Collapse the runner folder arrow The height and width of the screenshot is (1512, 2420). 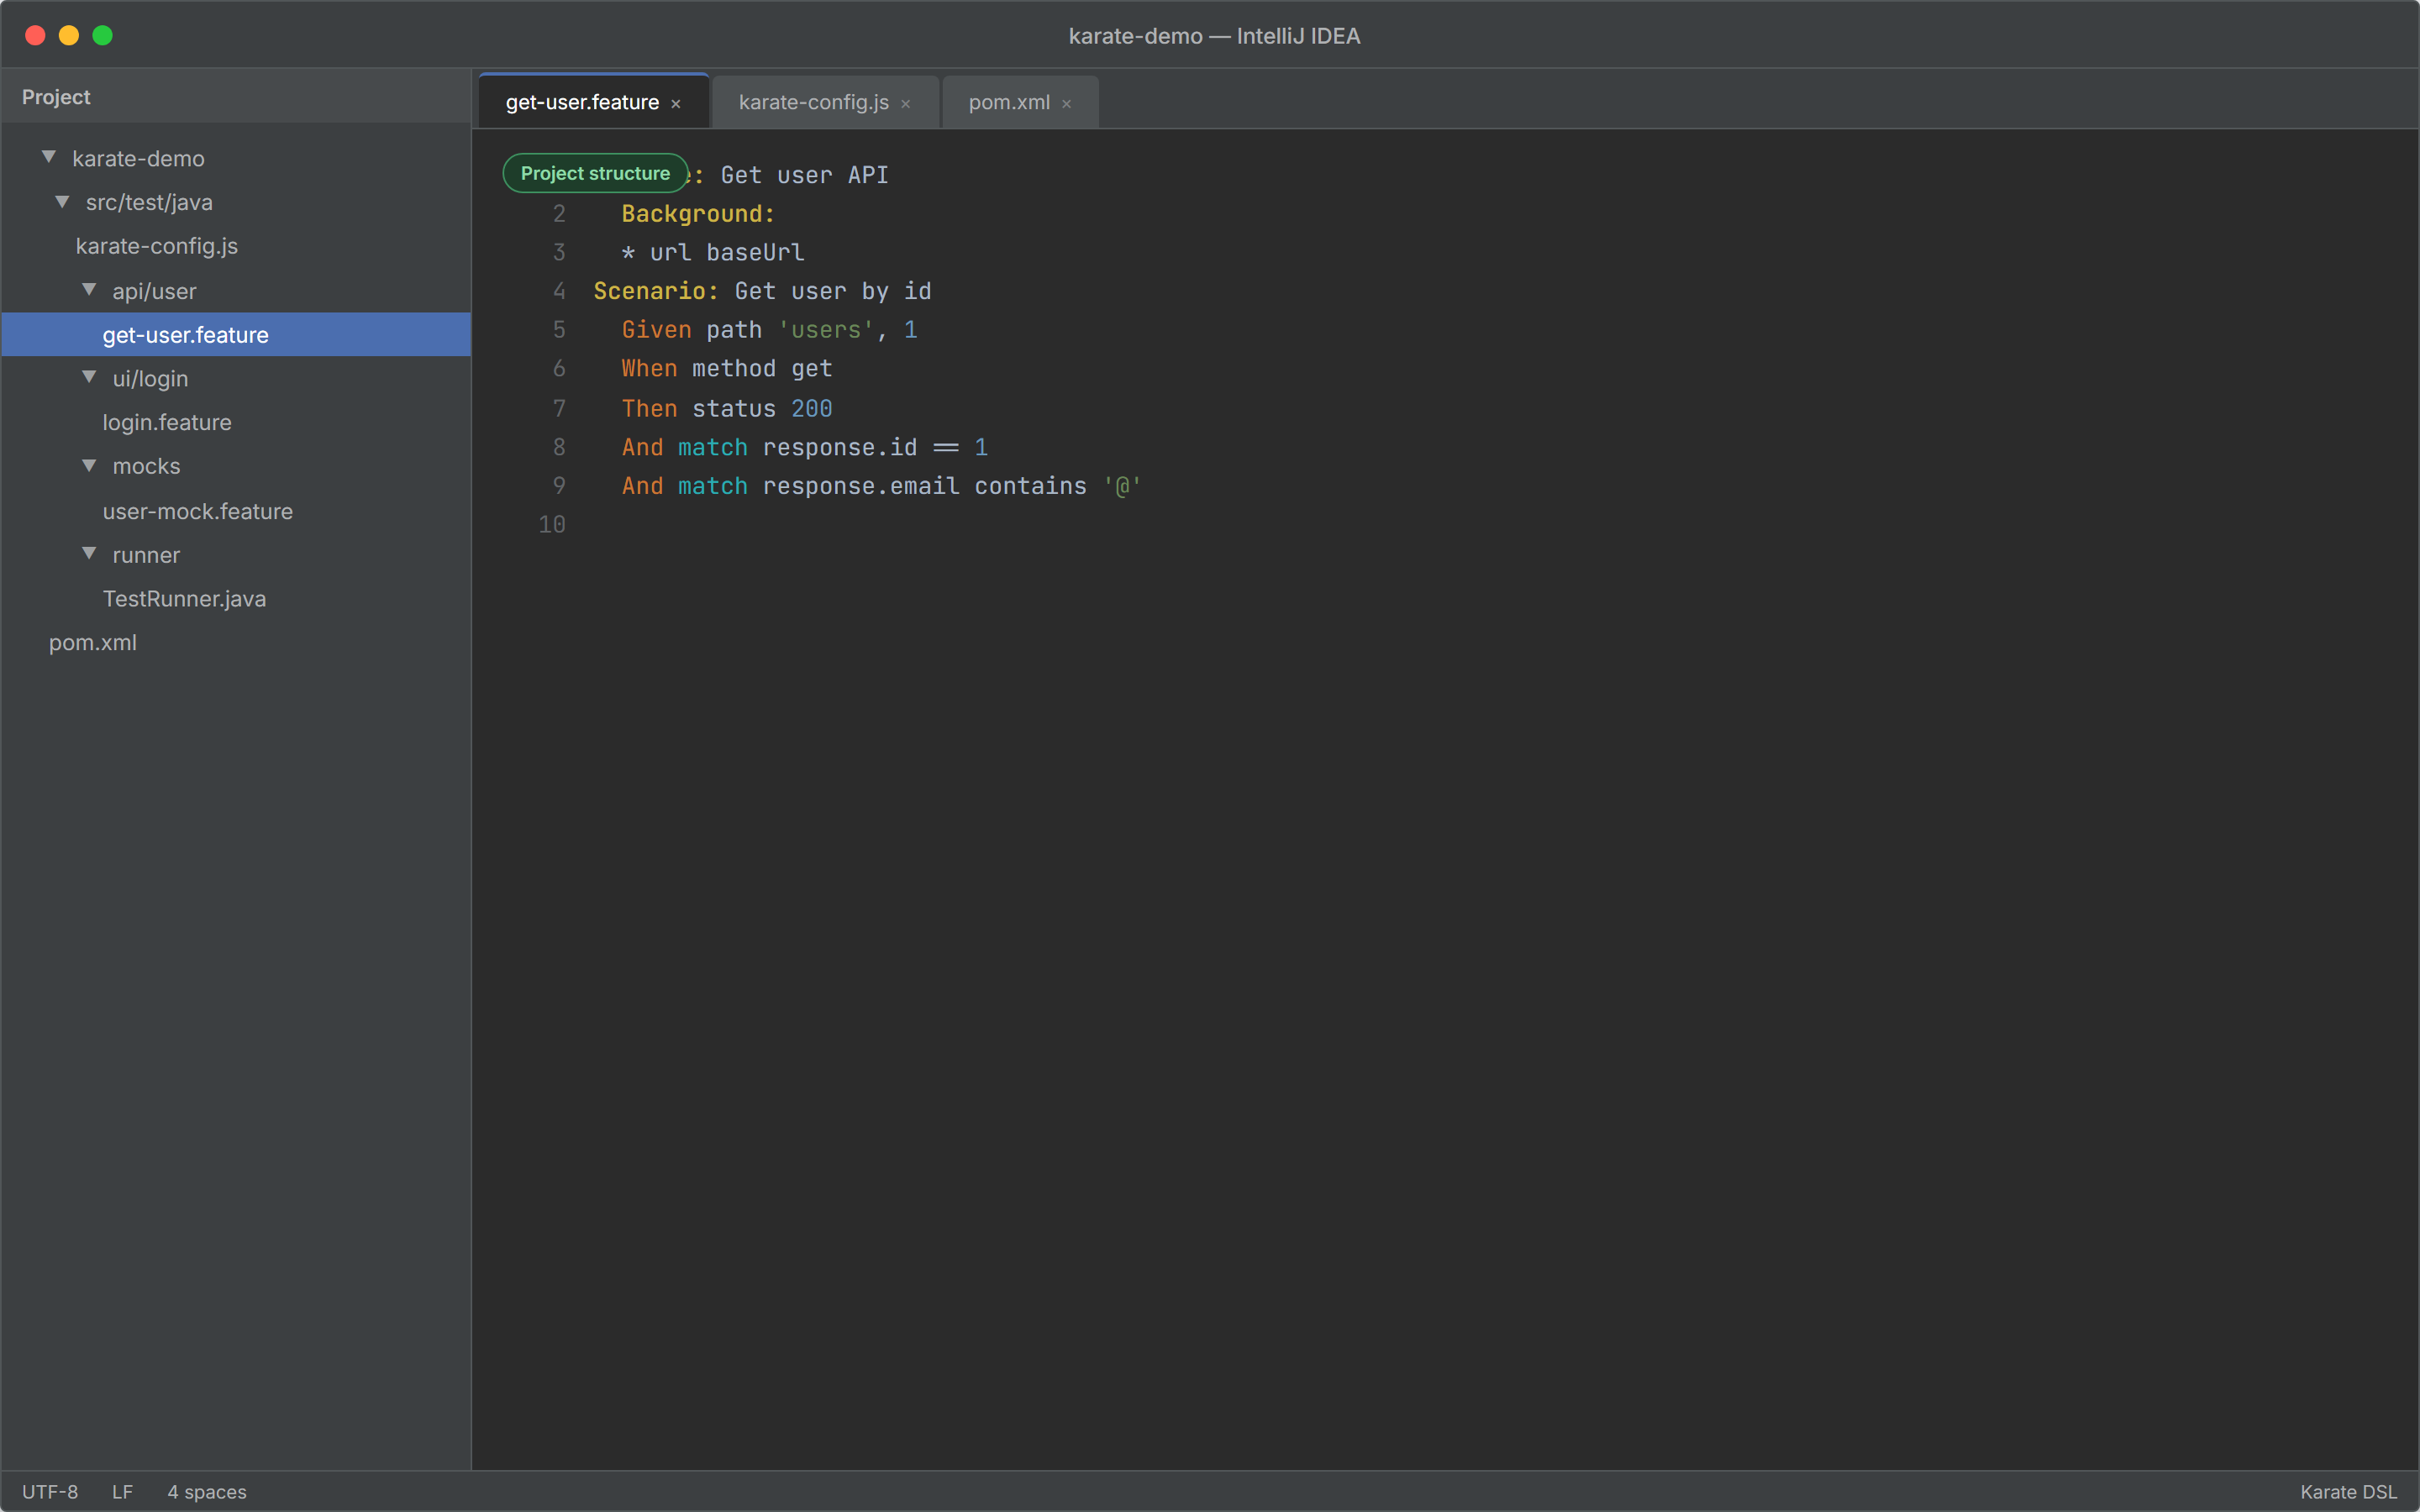point(89,553)
